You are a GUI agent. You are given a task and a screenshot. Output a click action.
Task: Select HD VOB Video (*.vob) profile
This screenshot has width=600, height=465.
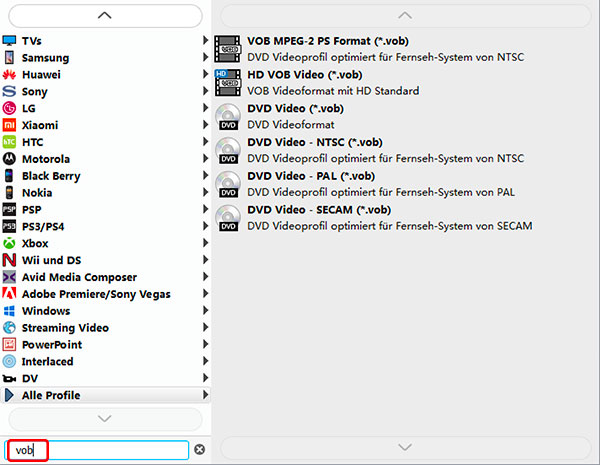(305, 75)
